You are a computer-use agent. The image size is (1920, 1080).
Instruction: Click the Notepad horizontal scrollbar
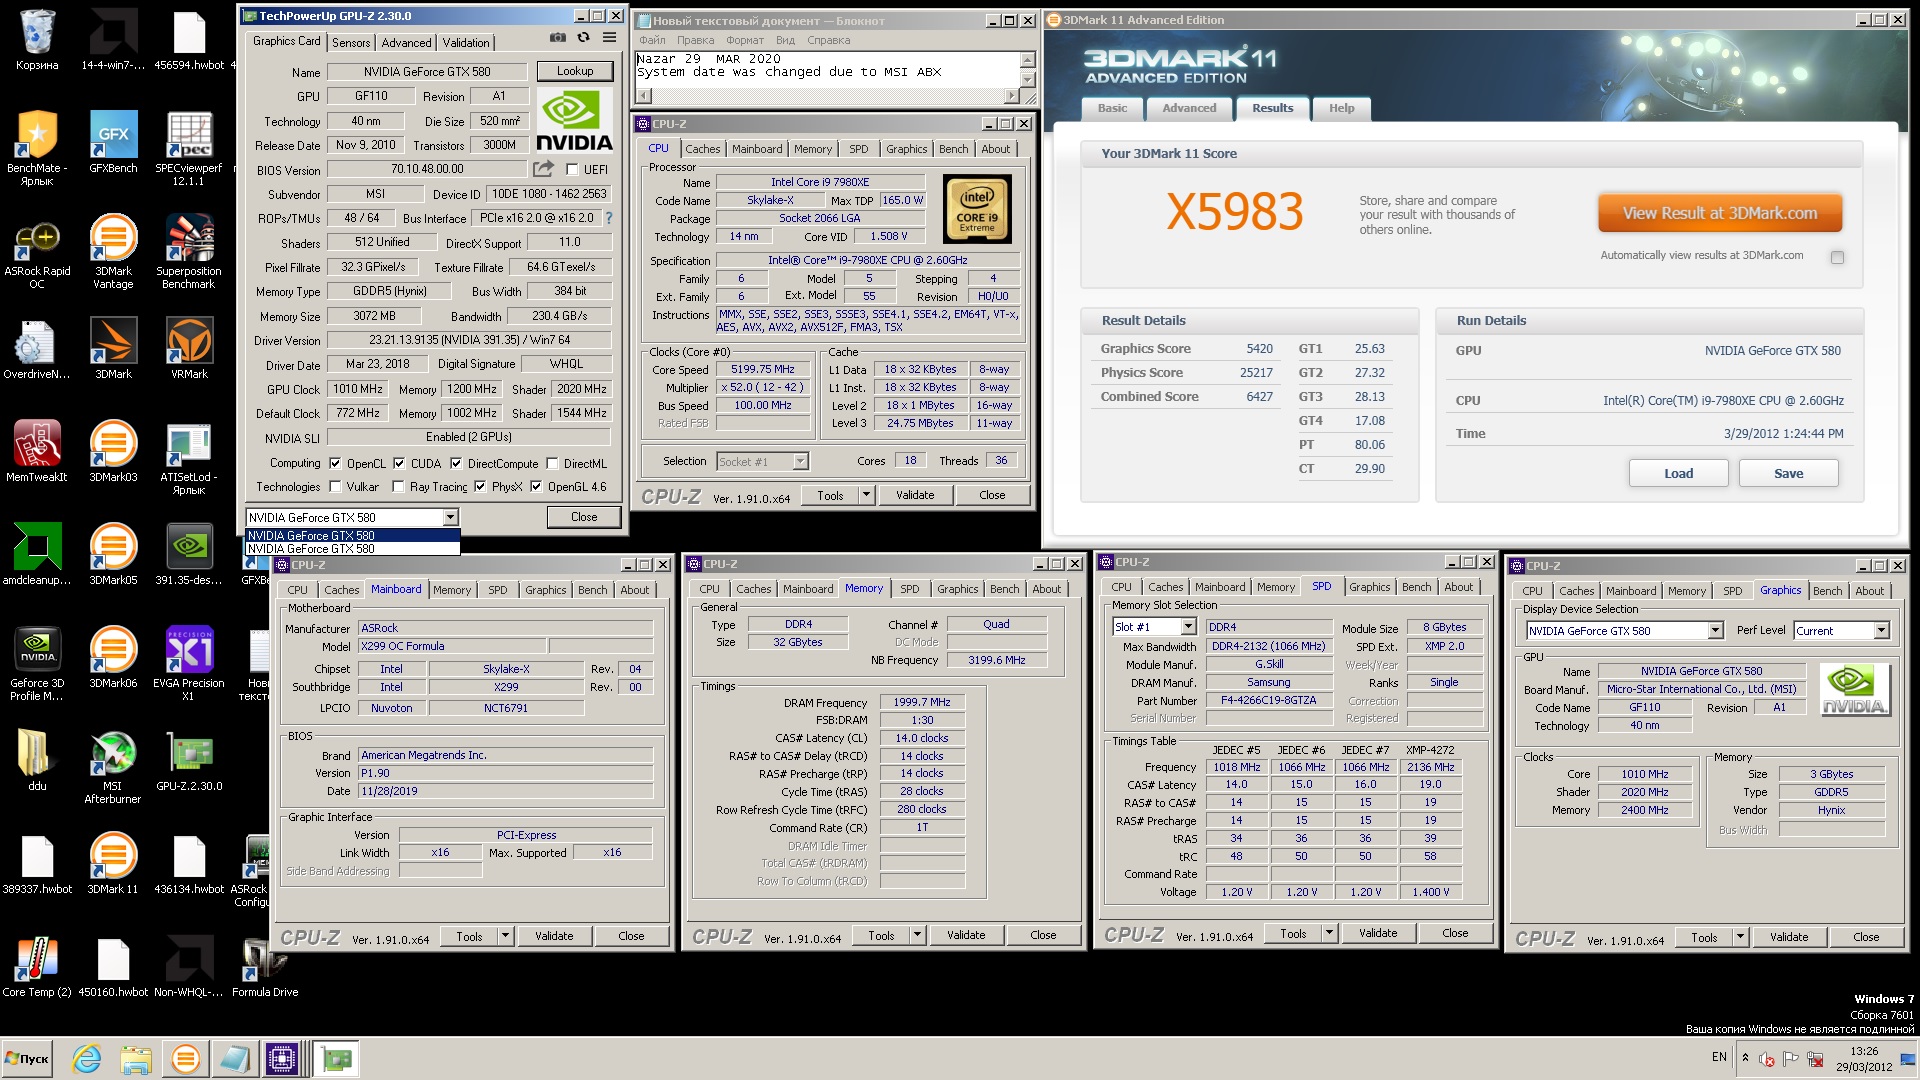pos(828,96)
